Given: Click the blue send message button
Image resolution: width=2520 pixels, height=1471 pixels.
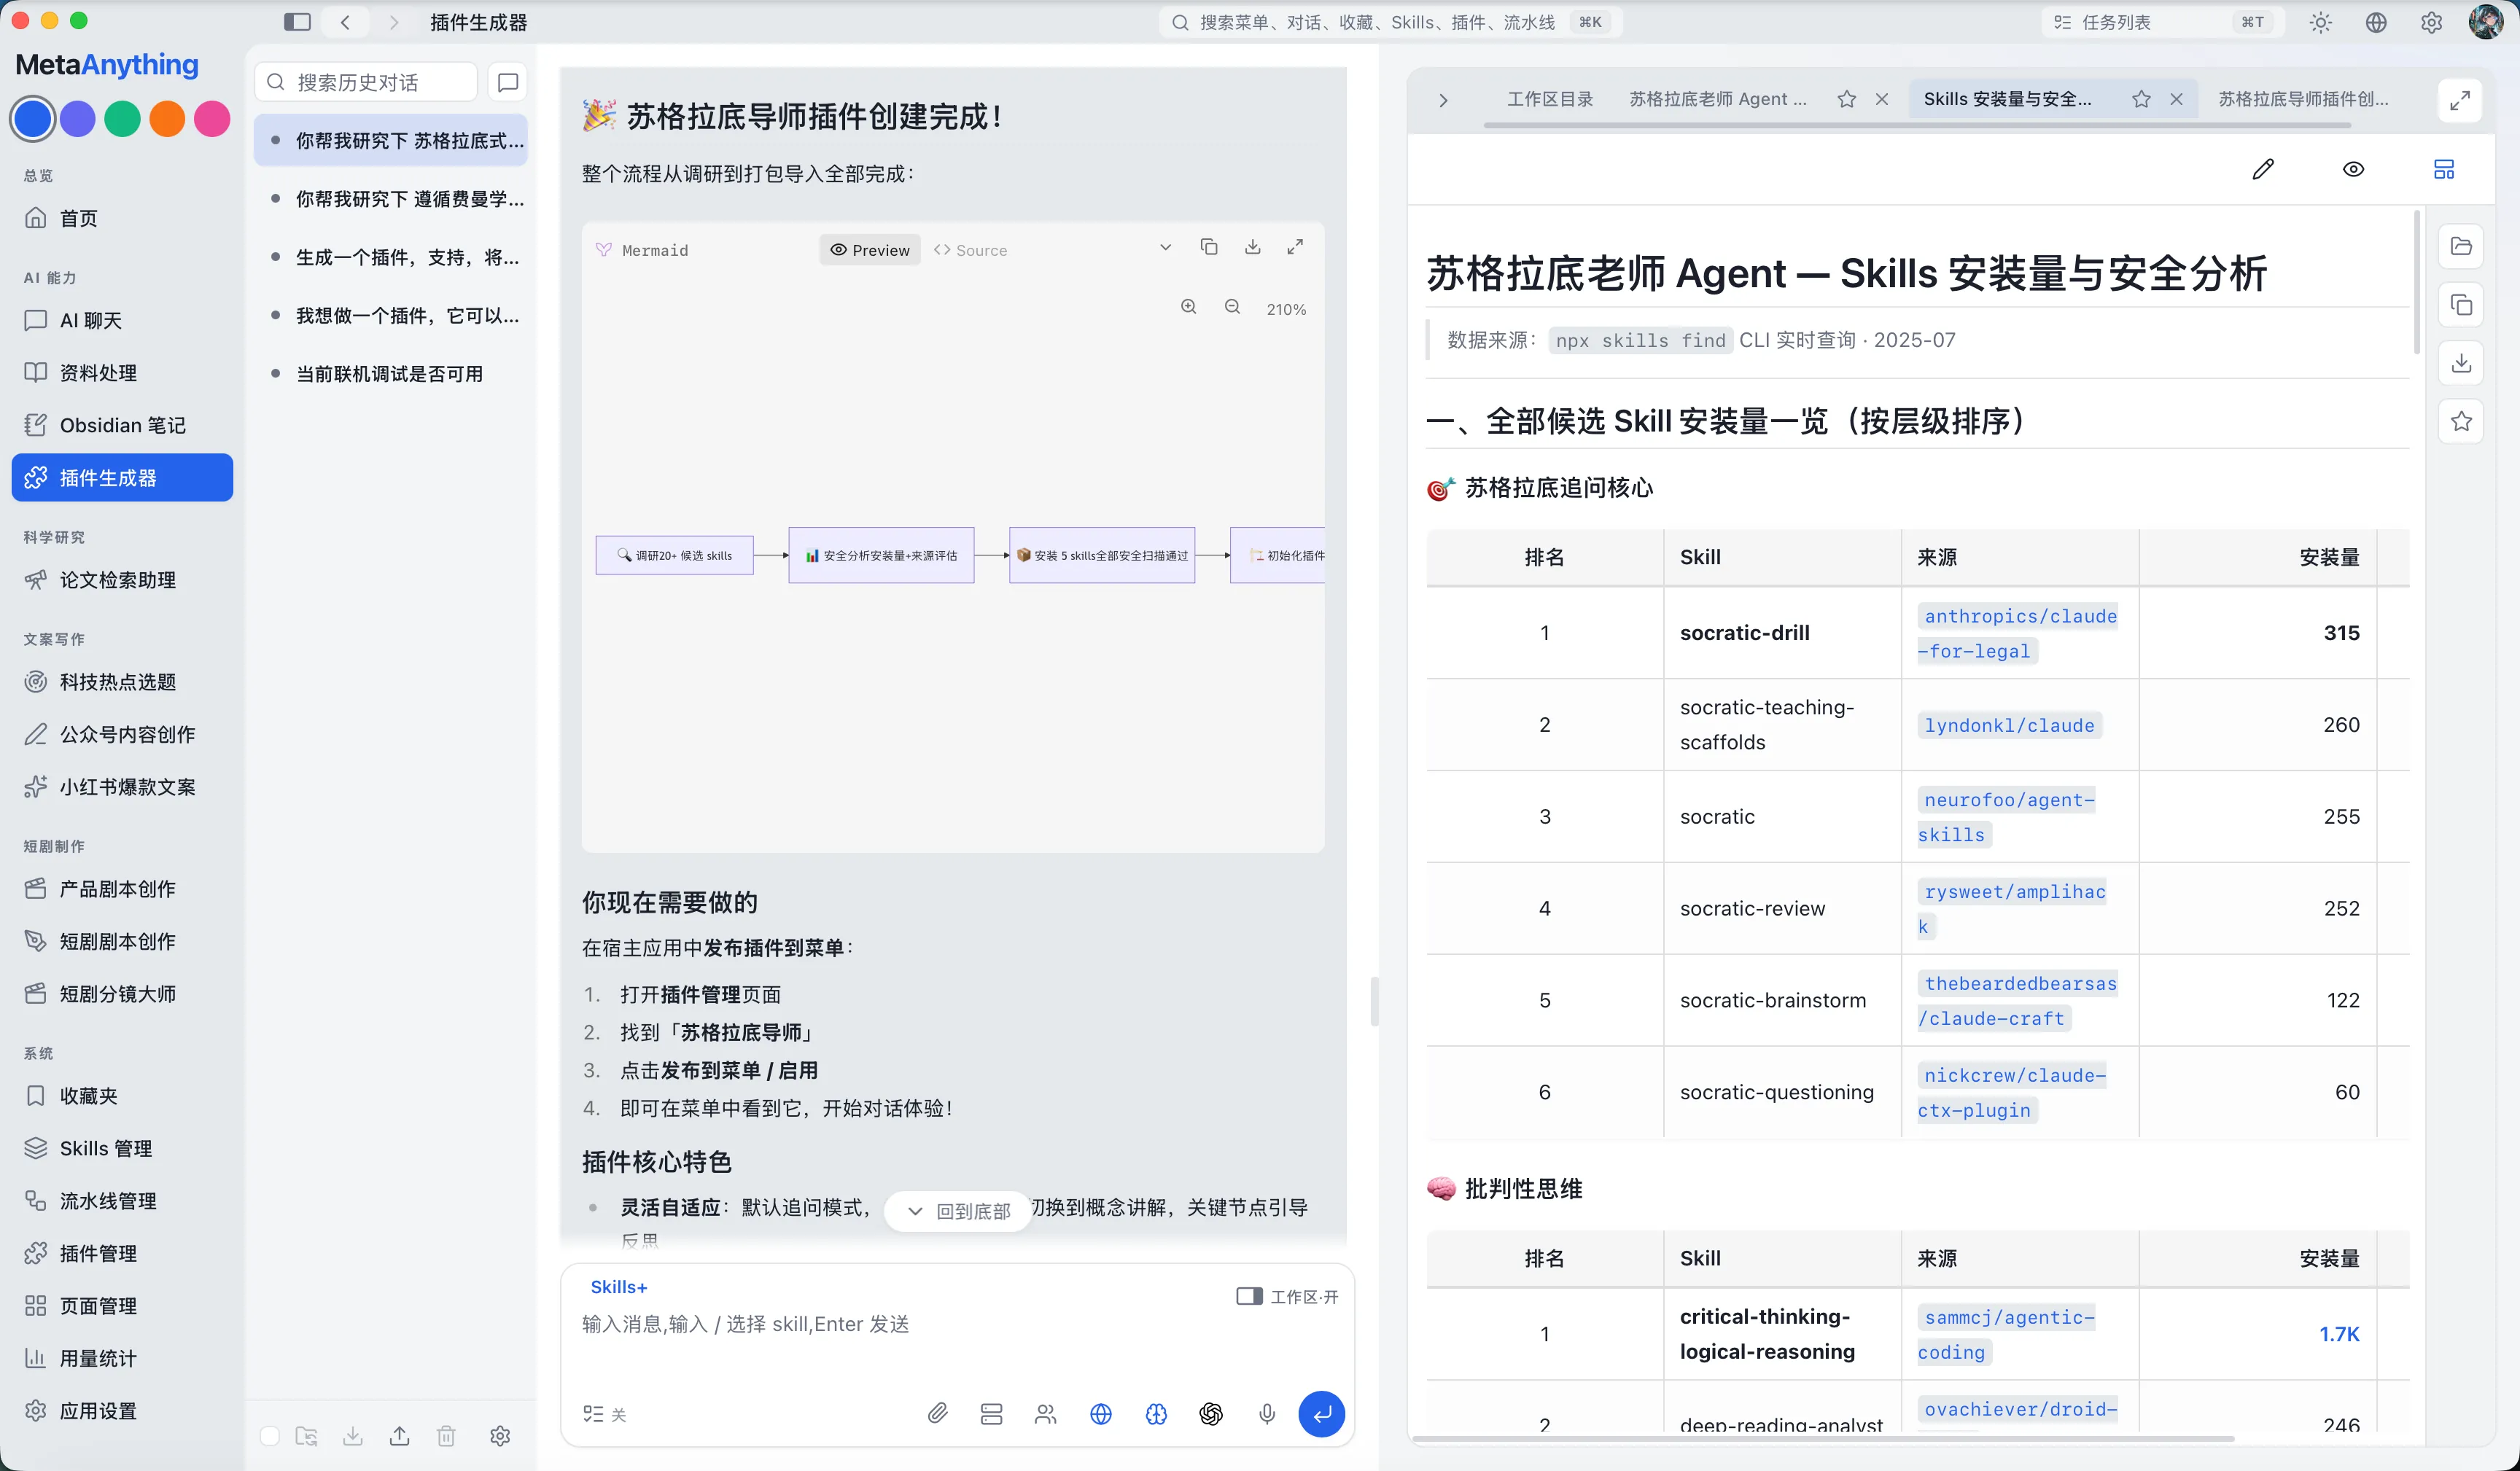Looking at the screenshot, I should [1321, 1413].
